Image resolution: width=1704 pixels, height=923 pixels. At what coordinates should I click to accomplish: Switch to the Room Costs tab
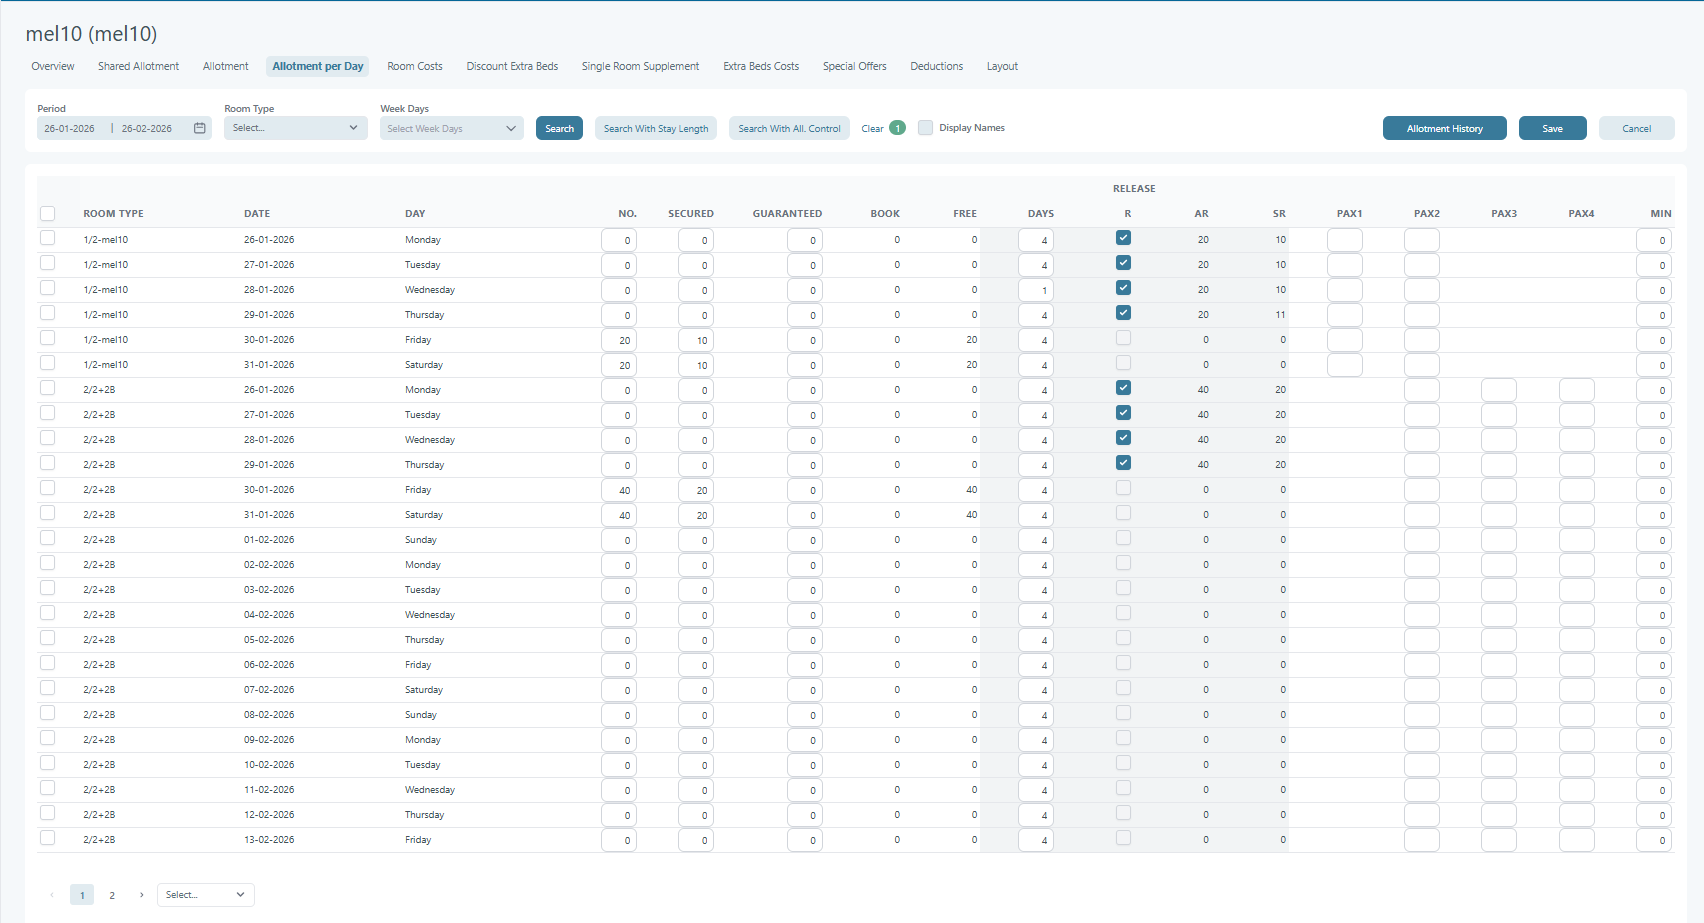(x=415, y=66)
